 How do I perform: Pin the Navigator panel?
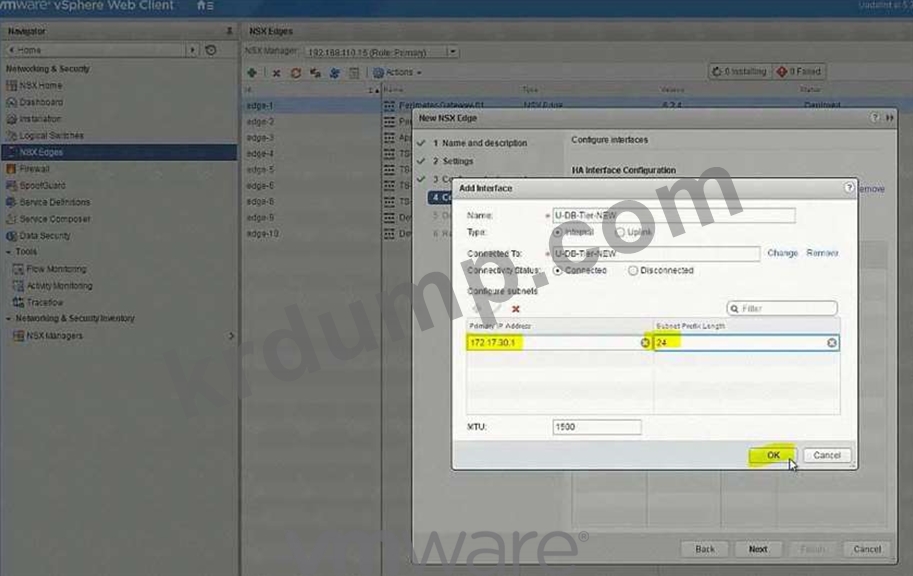(x=229, y=31)
